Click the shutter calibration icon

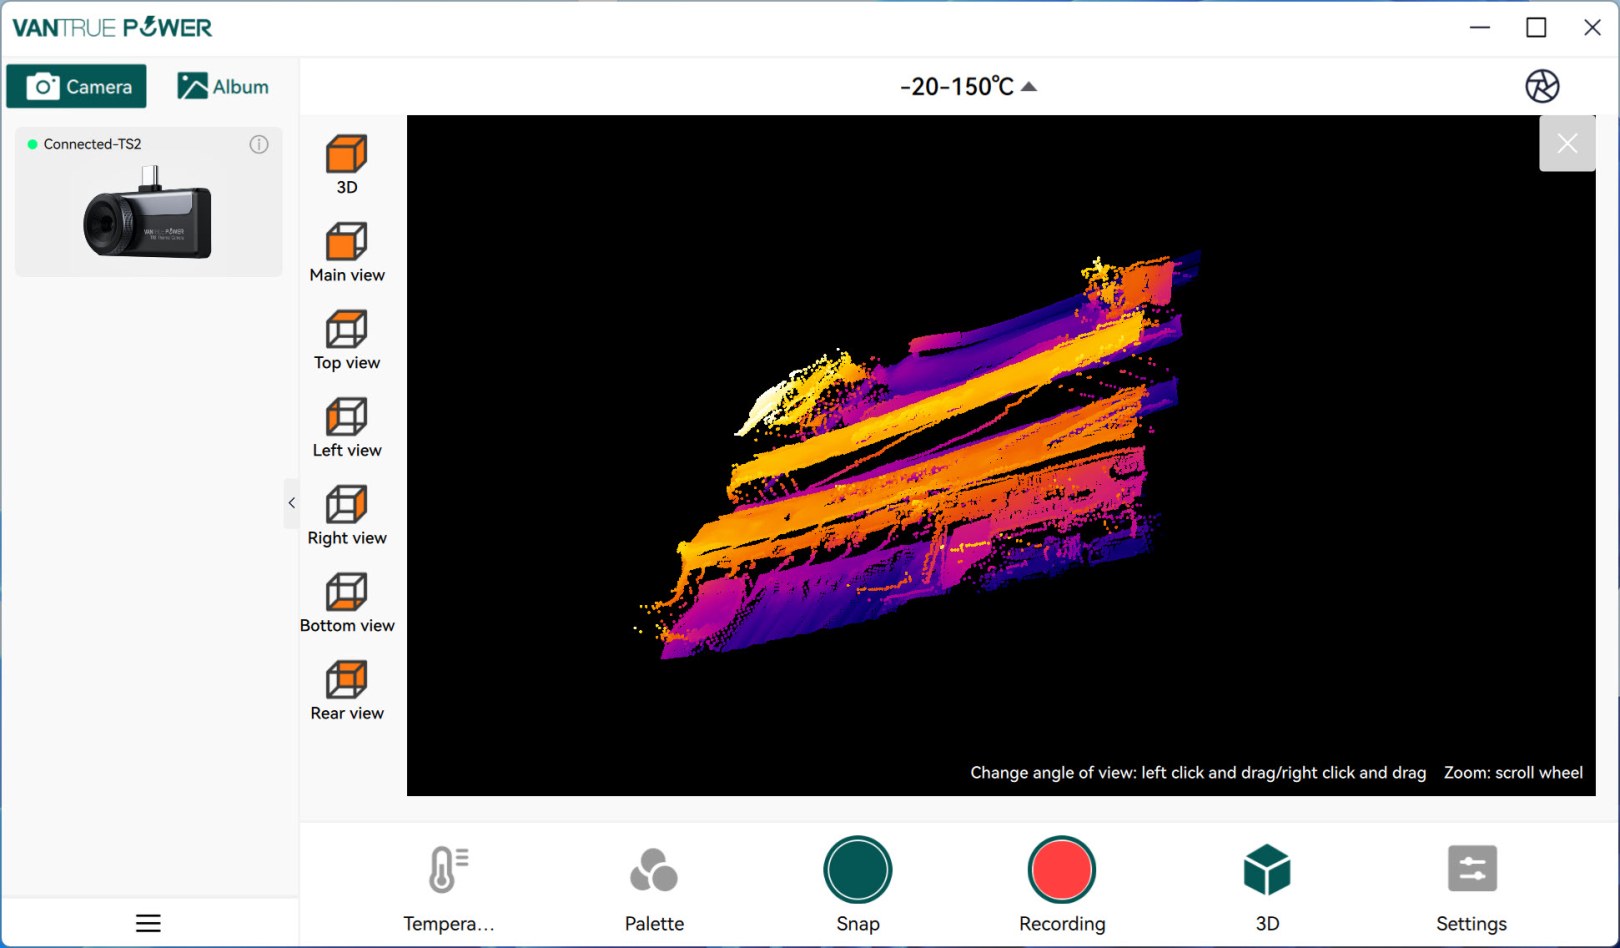click(1542, 86)
